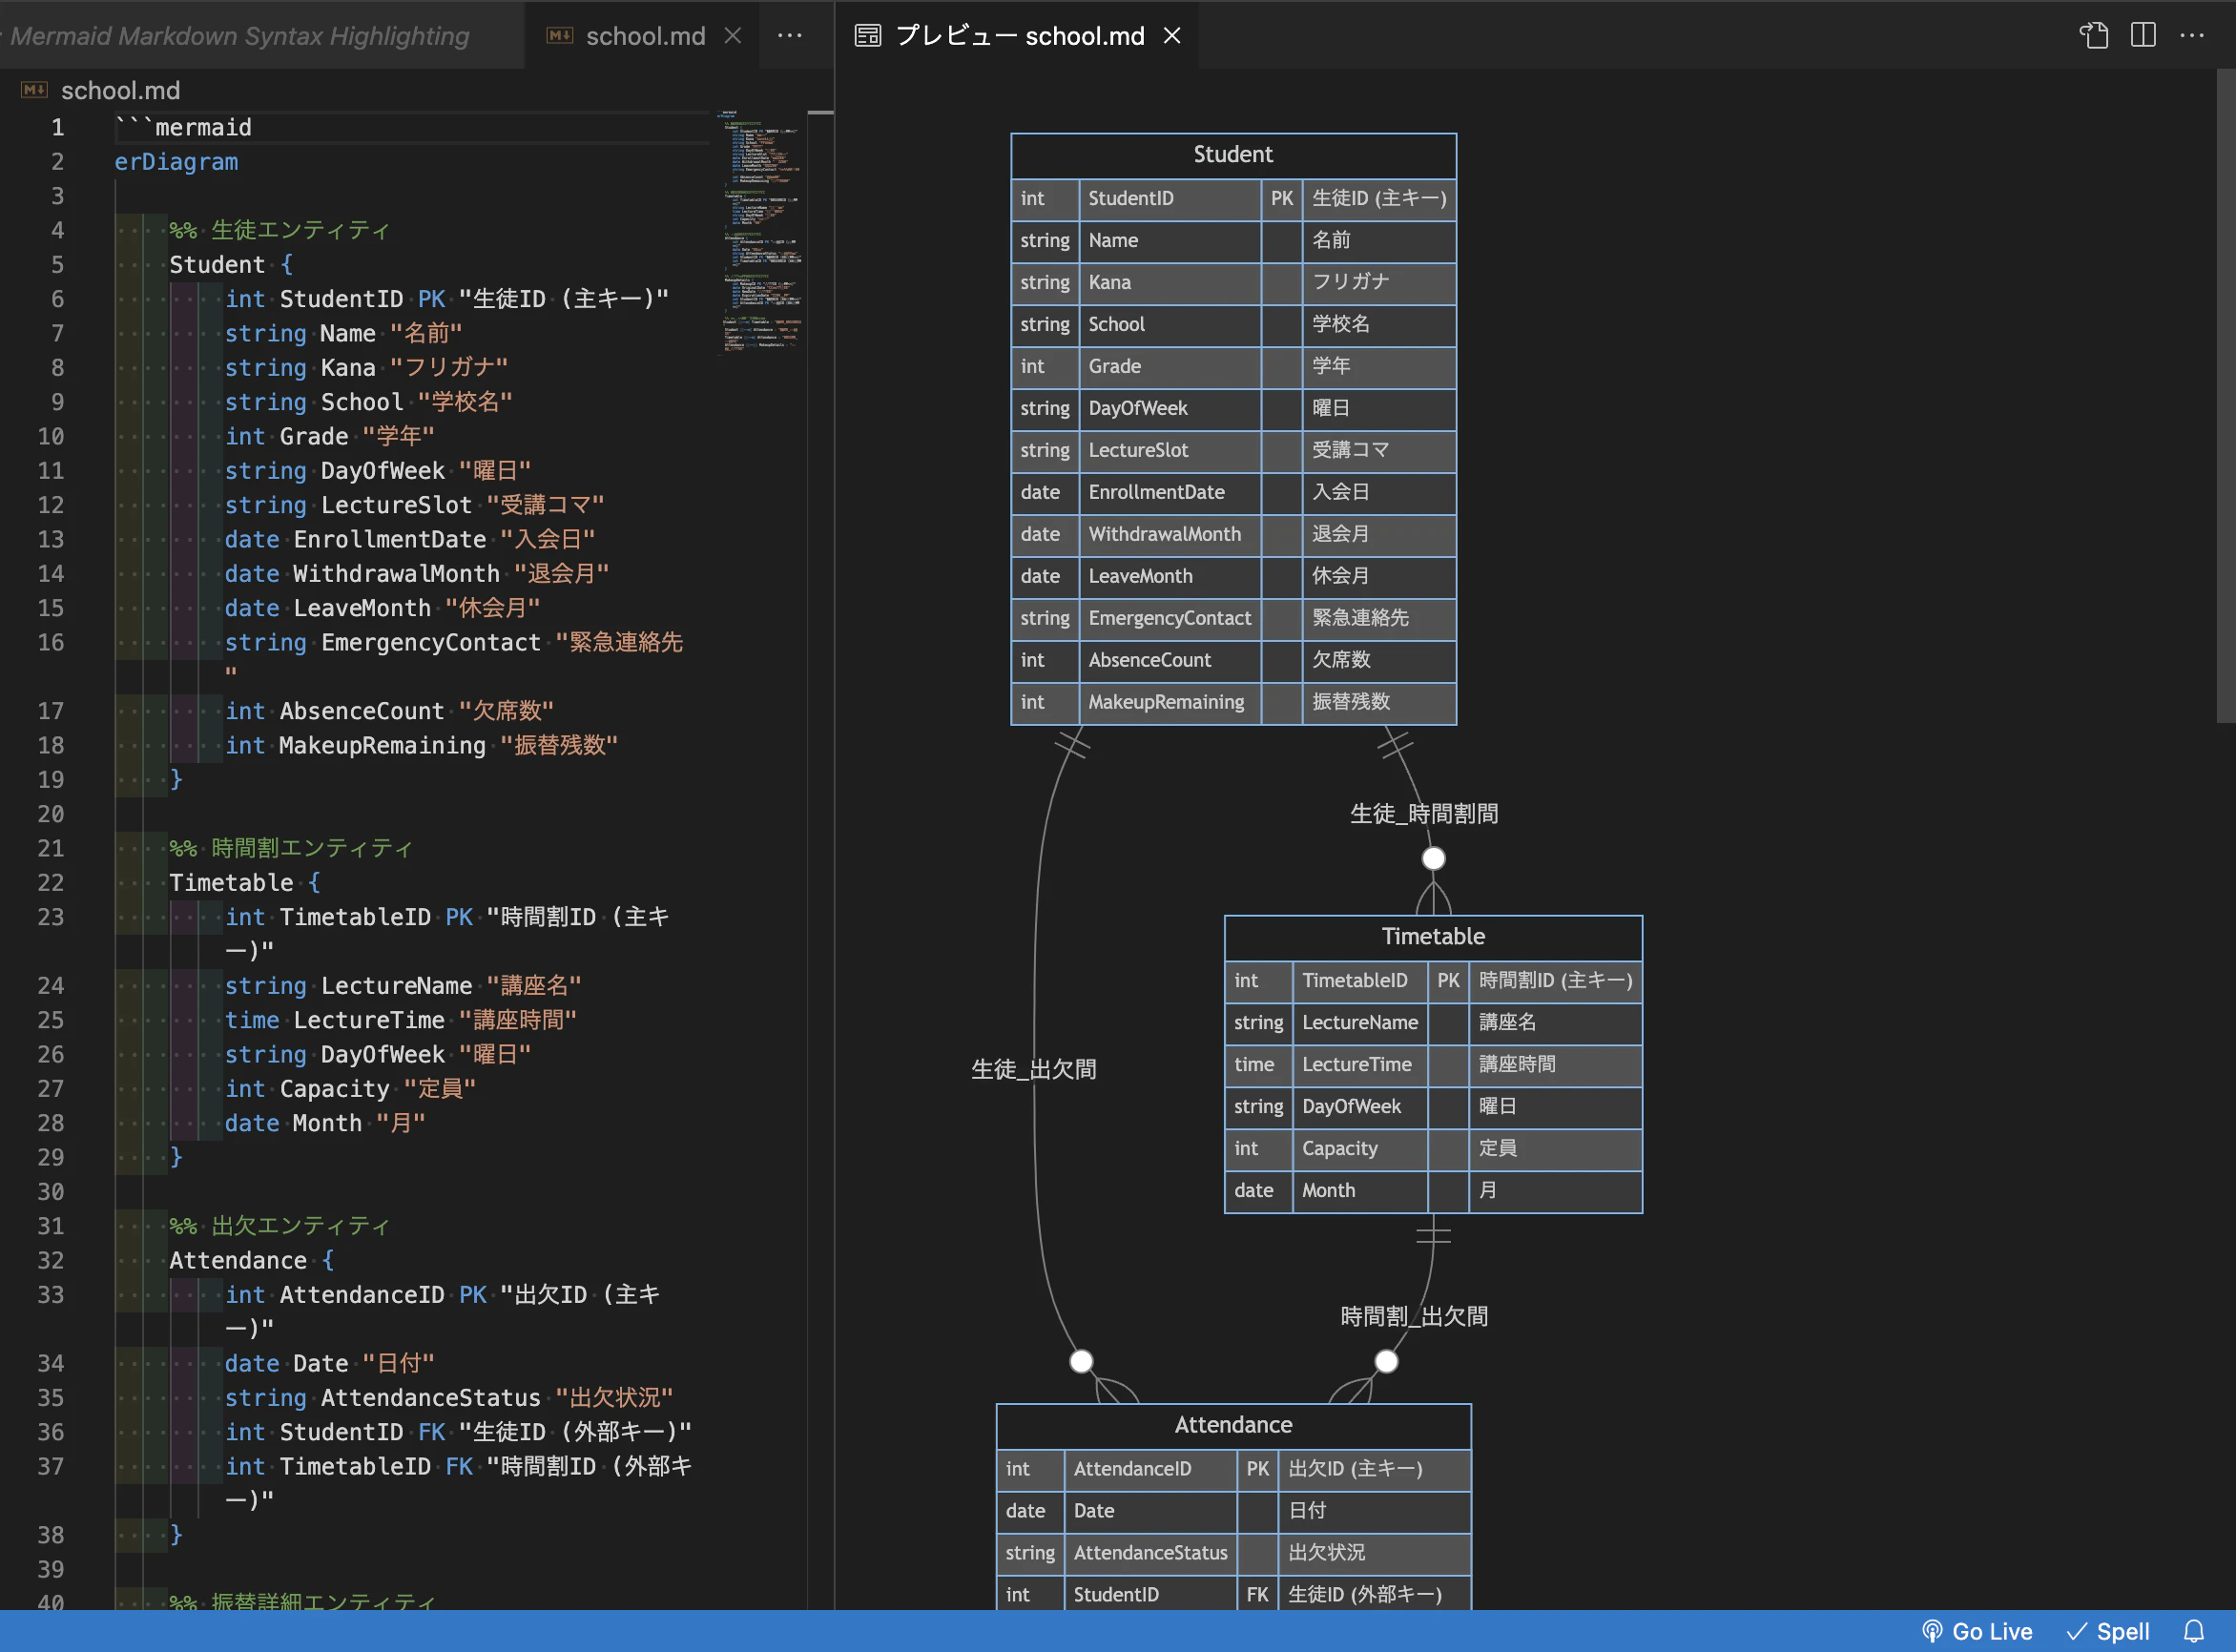
Task: Select the プレビュー school.md preview tab
Action: pos(1018,36)
